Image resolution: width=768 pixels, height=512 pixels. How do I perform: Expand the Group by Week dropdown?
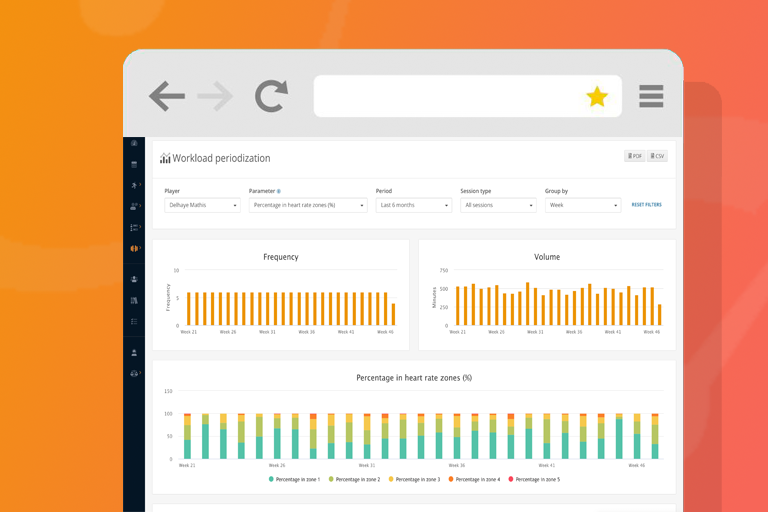tap(583, 205)
